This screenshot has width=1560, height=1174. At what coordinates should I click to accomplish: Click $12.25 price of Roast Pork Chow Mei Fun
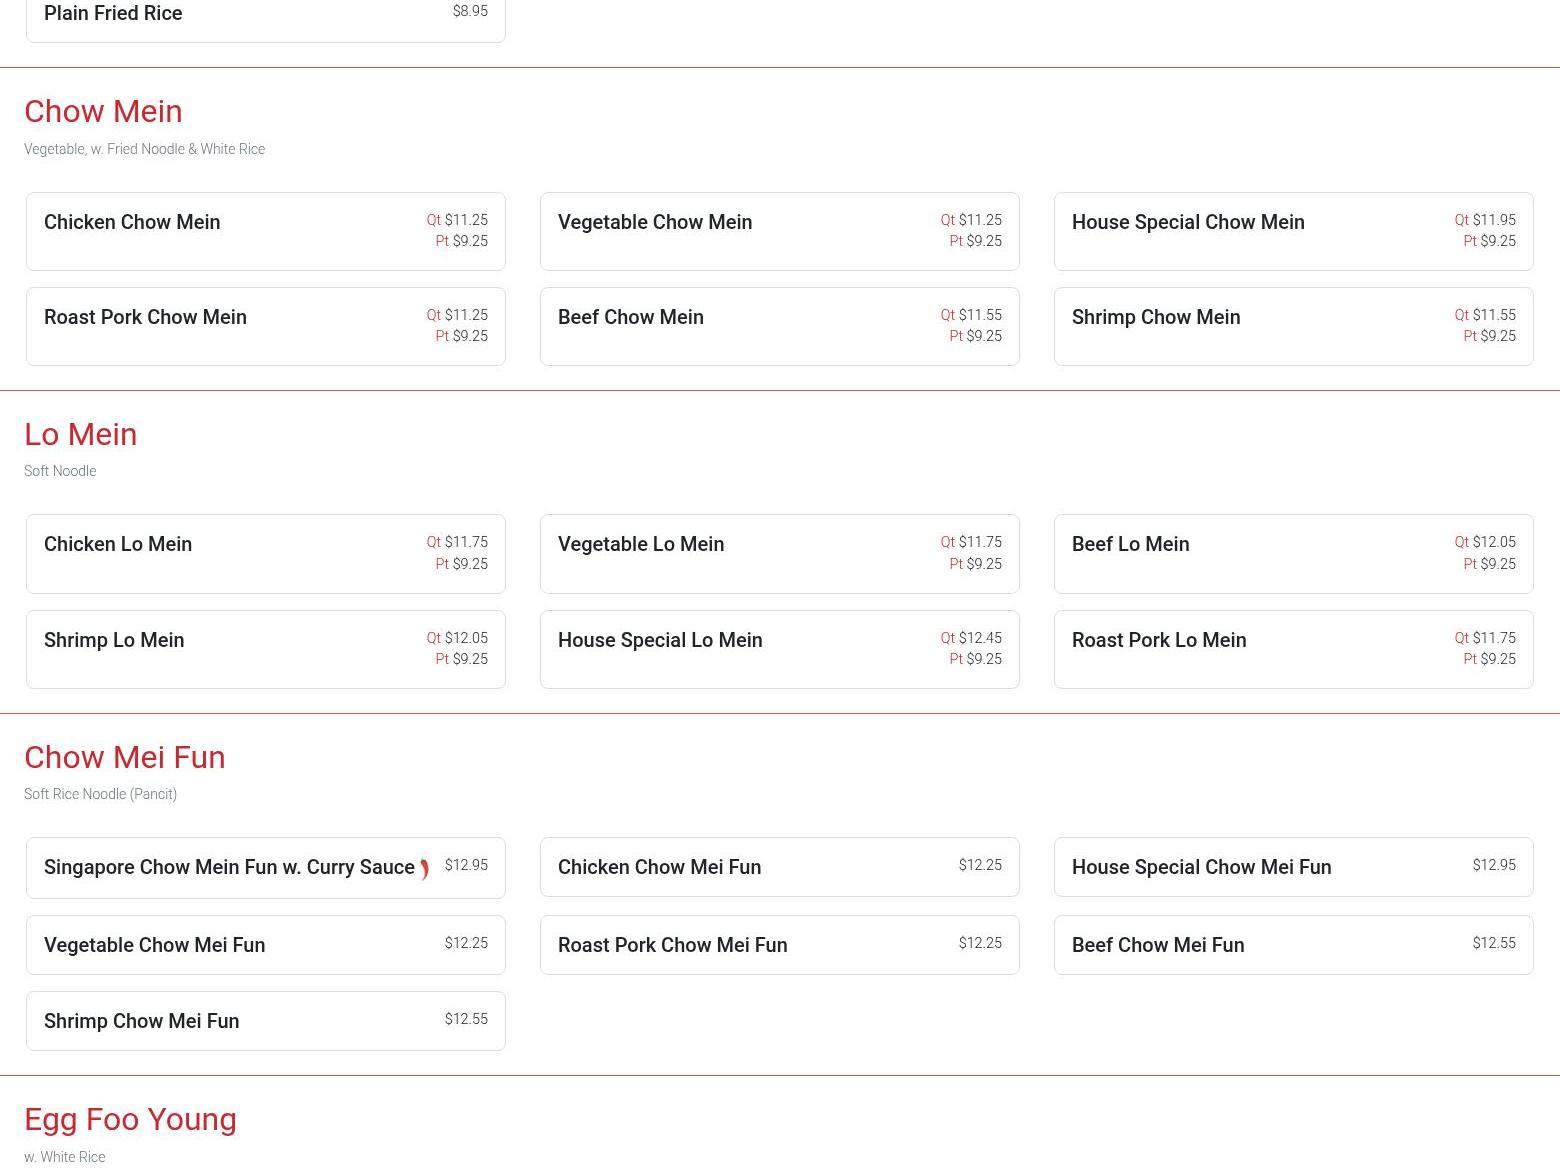980,943
